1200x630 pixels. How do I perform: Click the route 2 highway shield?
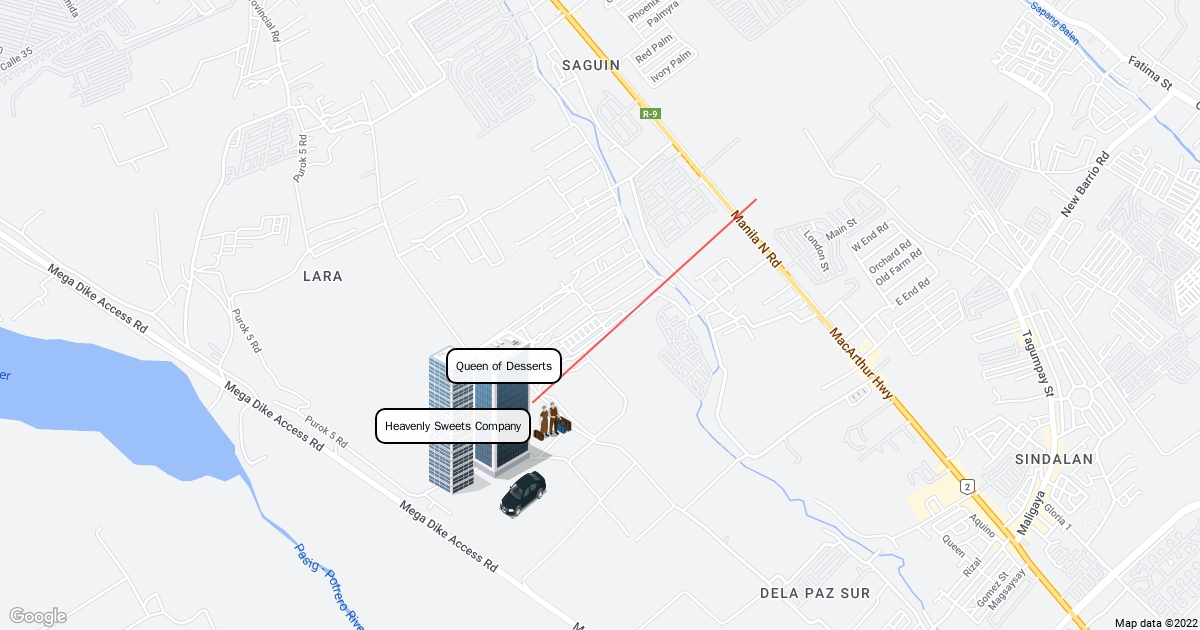coord(968,486)
